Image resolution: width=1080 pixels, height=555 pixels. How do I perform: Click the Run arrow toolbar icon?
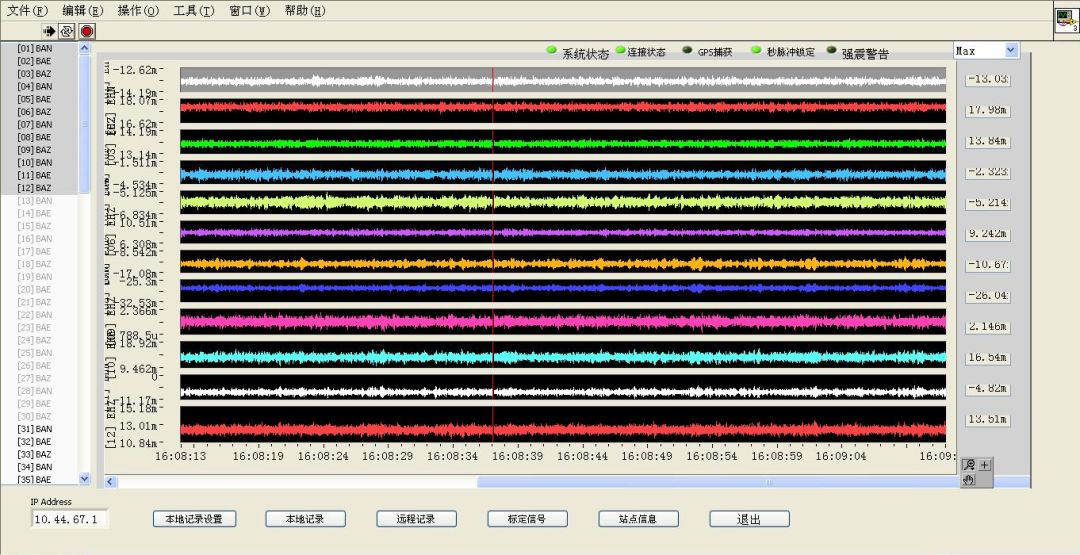(48, 31)
